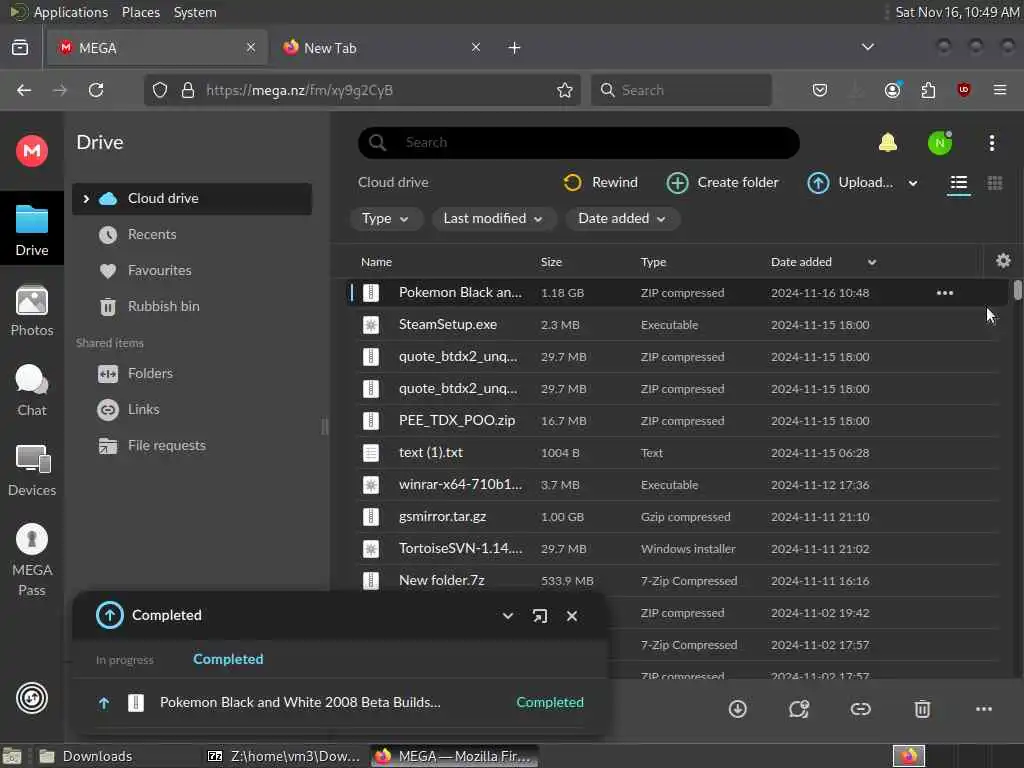Click the Firefox URL address bar

[362, 90]
